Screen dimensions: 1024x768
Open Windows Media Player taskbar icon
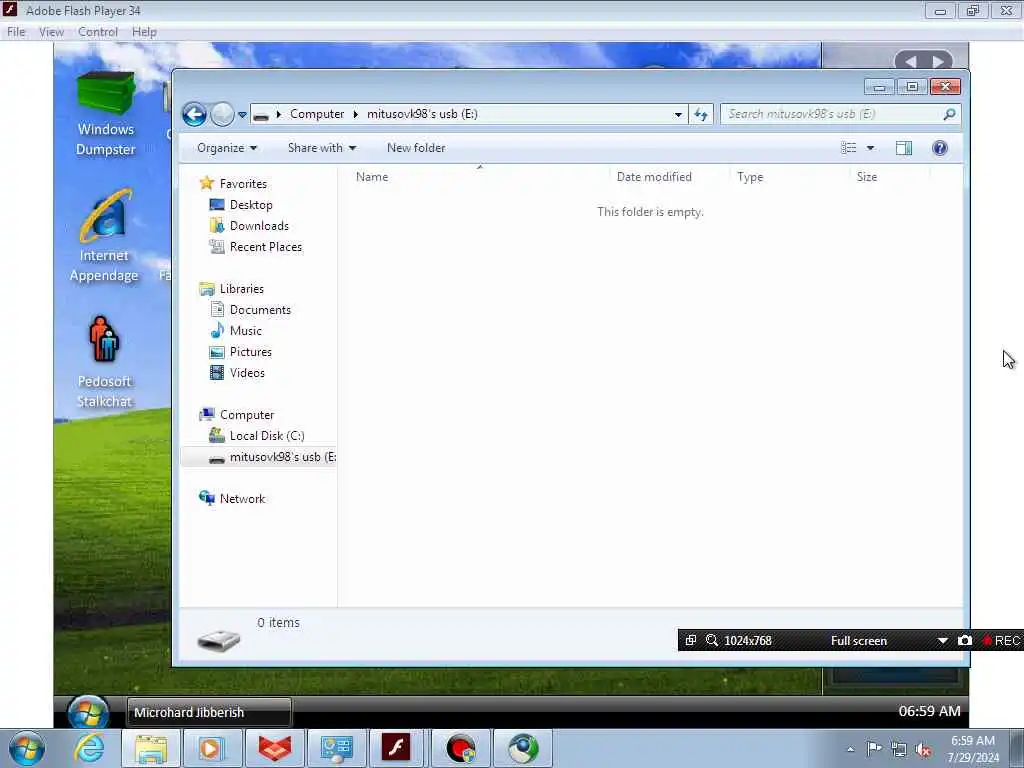click(x=212, y=748)
